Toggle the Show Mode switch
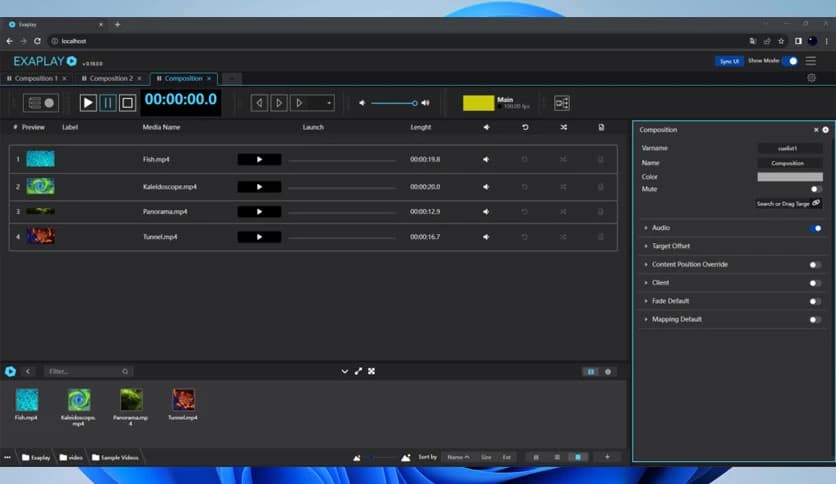The width and height of the screenshot is (836, 484). [790, 61]
